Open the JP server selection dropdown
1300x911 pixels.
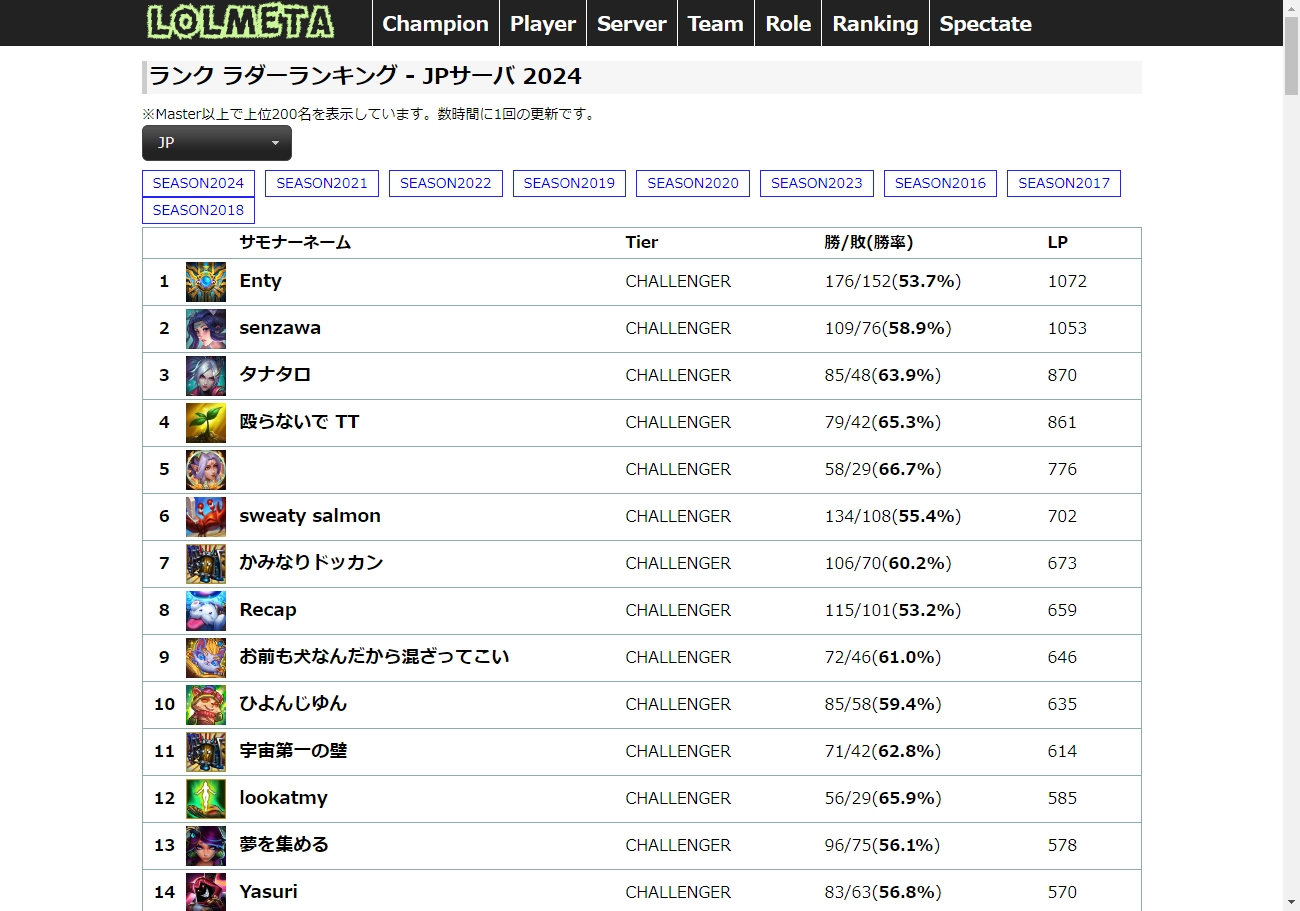point(216,143)
